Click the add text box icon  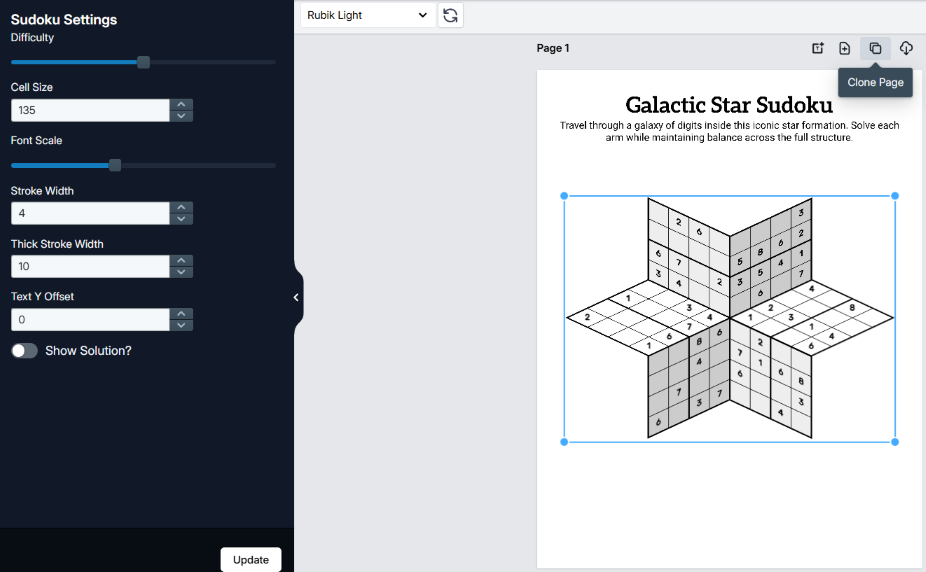tap(817, 48)
